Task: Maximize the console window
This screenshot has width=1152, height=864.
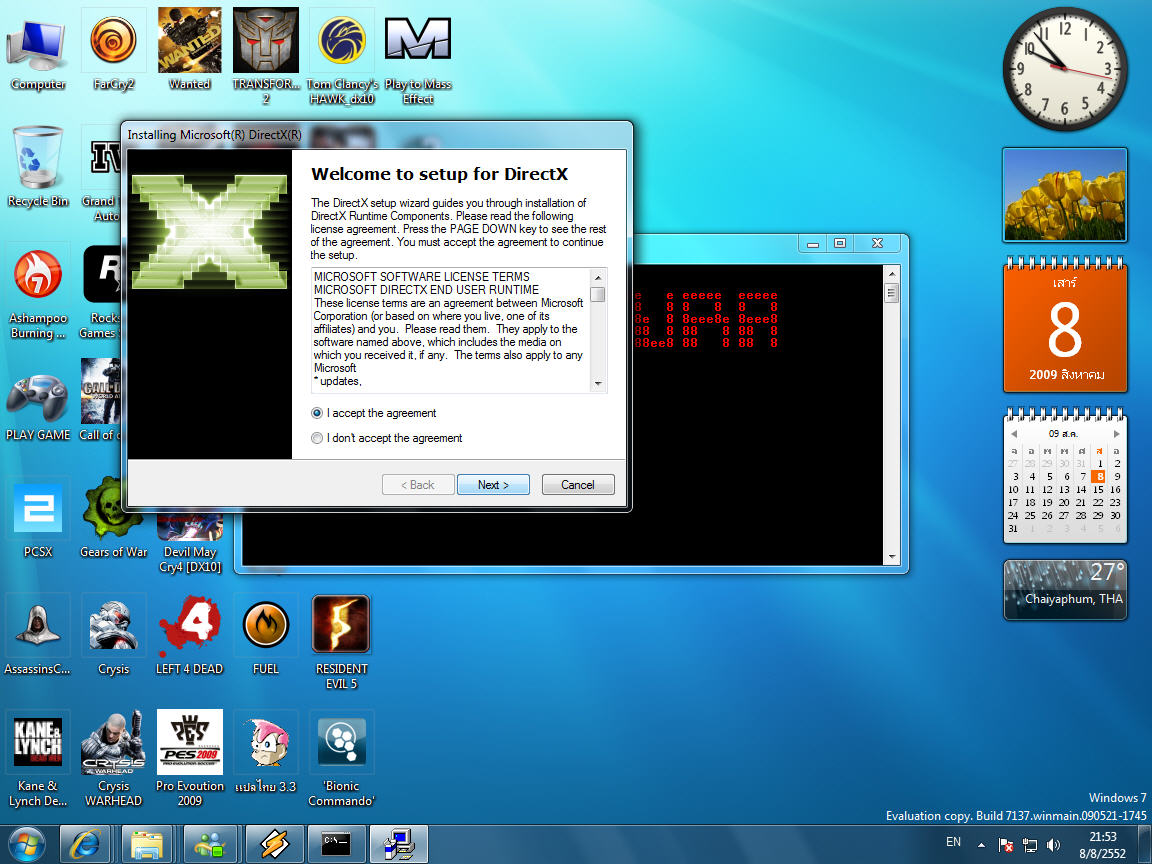Action: point(840,243)
